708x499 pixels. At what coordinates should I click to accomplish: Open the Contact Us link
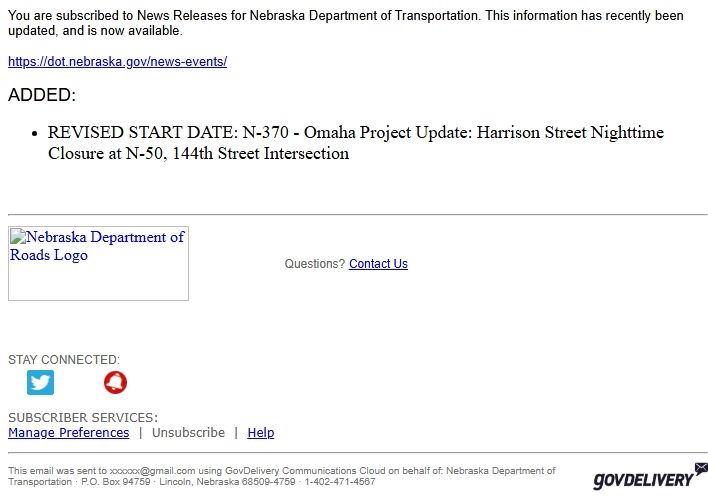(x=378, y=264)
